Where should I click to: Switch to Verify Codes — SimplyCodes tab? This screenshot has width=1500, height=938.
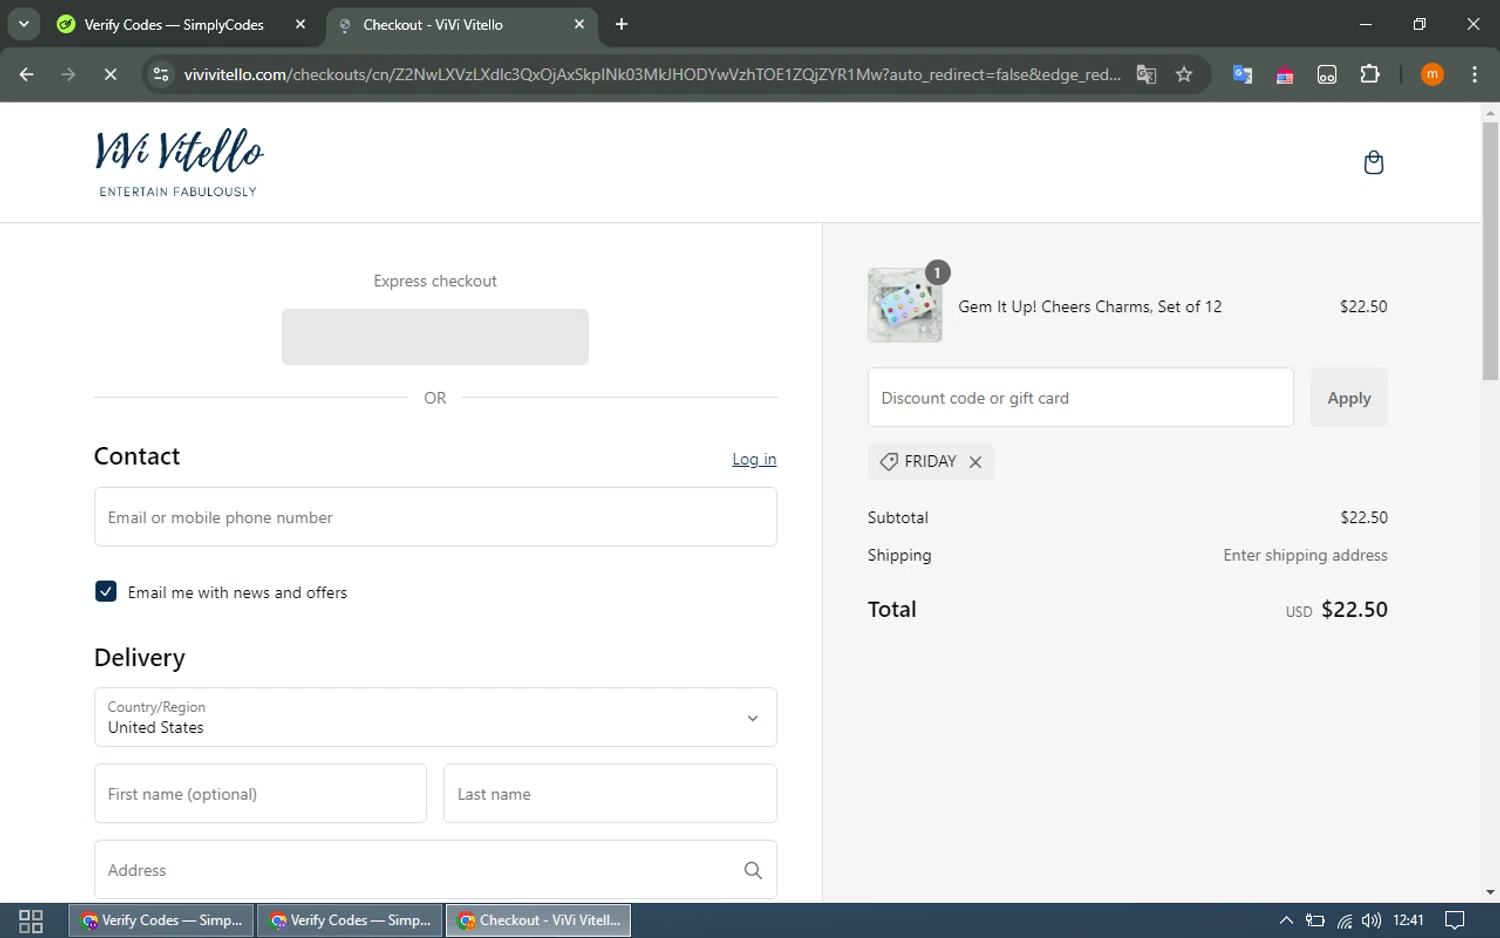[x=174, y=24]
